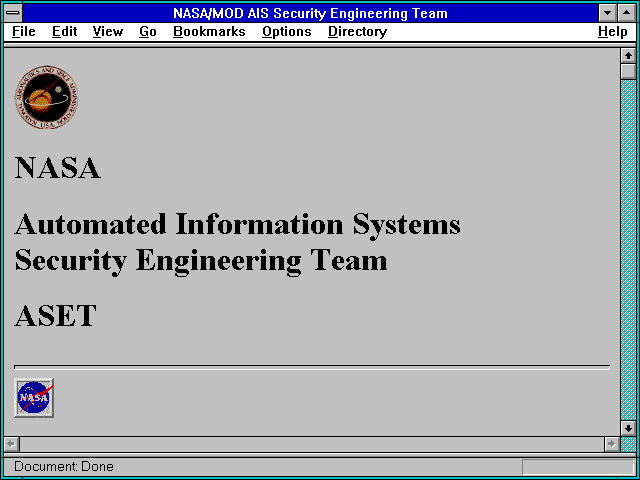Click the round NASA seal image
The image size is (640, 480).
(46, 98)
